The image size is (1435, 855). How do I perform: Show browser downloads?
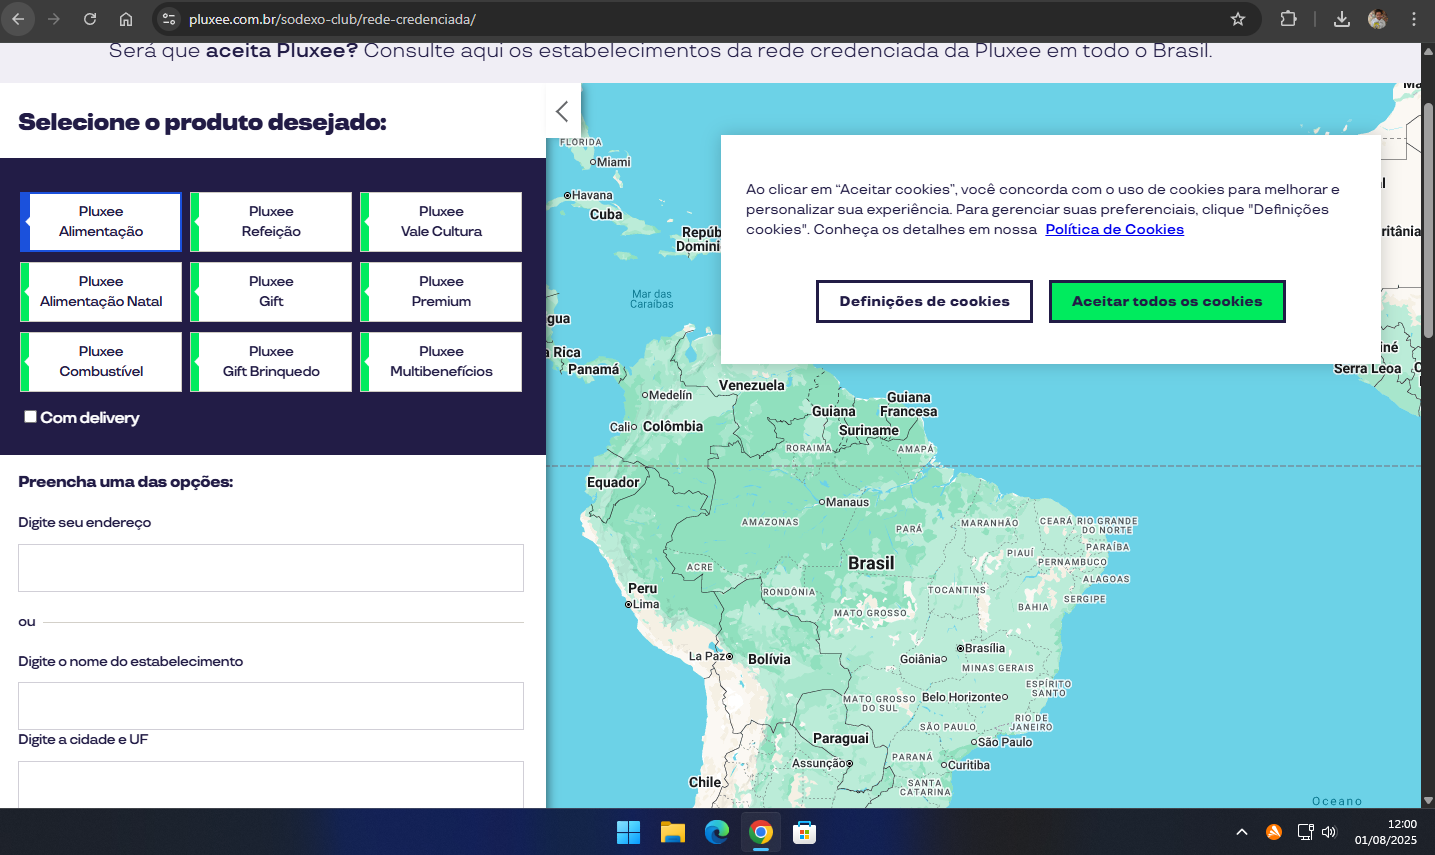coord(1342,19)
